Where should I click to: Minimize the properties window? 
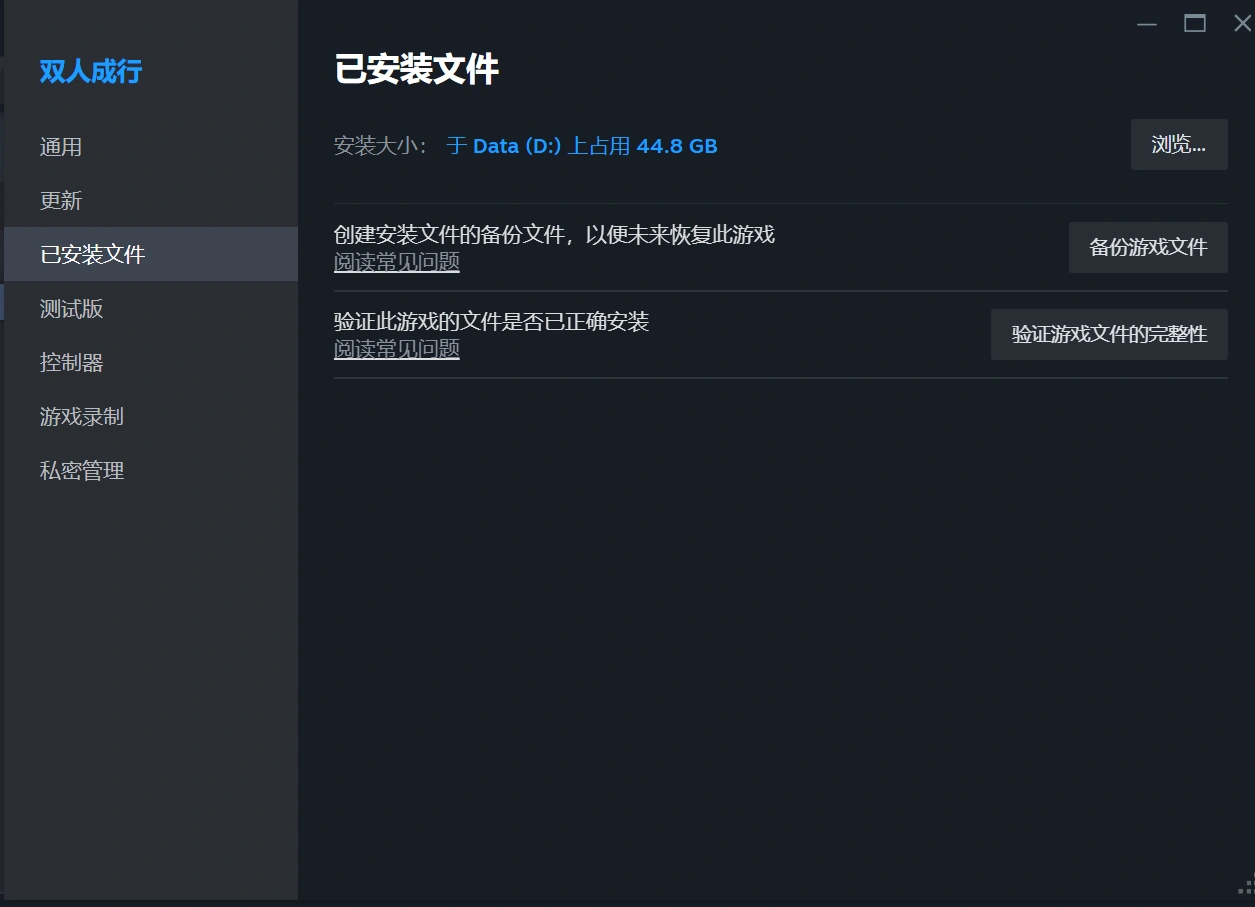tap(1147, 24)
